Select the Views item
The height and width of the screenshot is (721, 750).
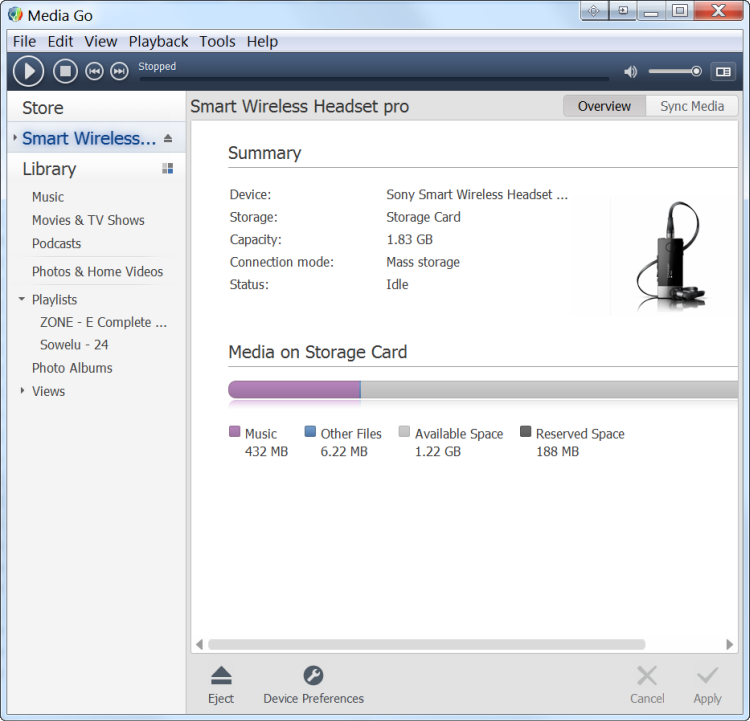click(x=48, y=391)
